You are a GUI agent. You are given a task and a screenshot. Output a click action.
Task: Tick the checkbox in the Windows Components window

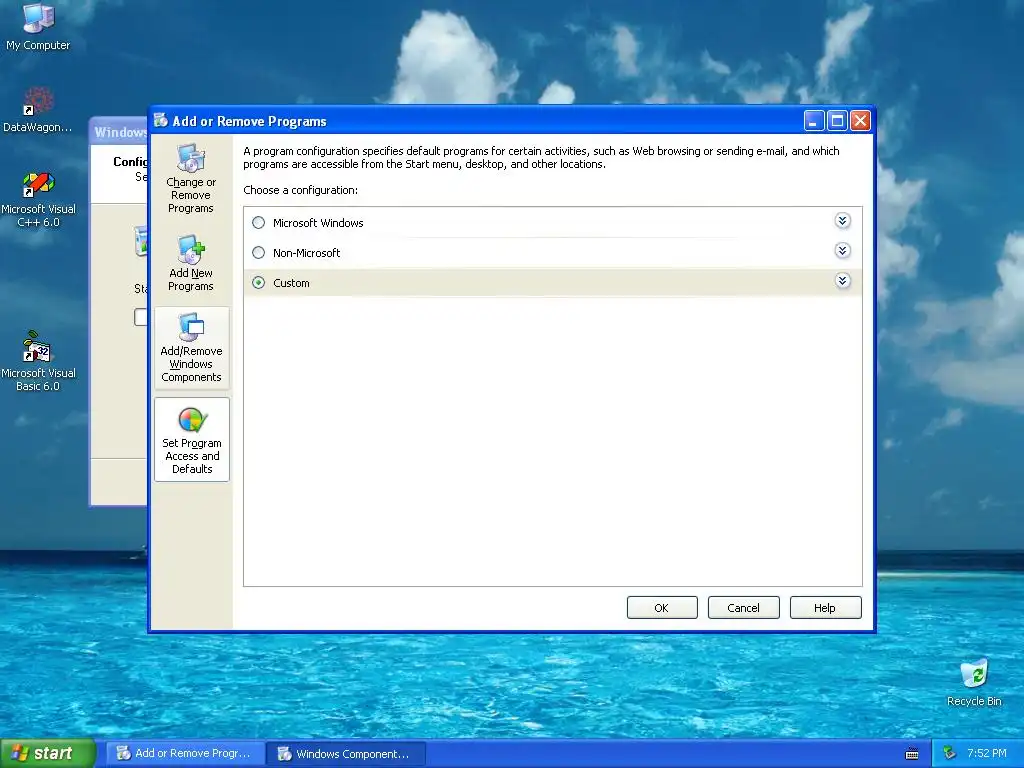(140, 317)
